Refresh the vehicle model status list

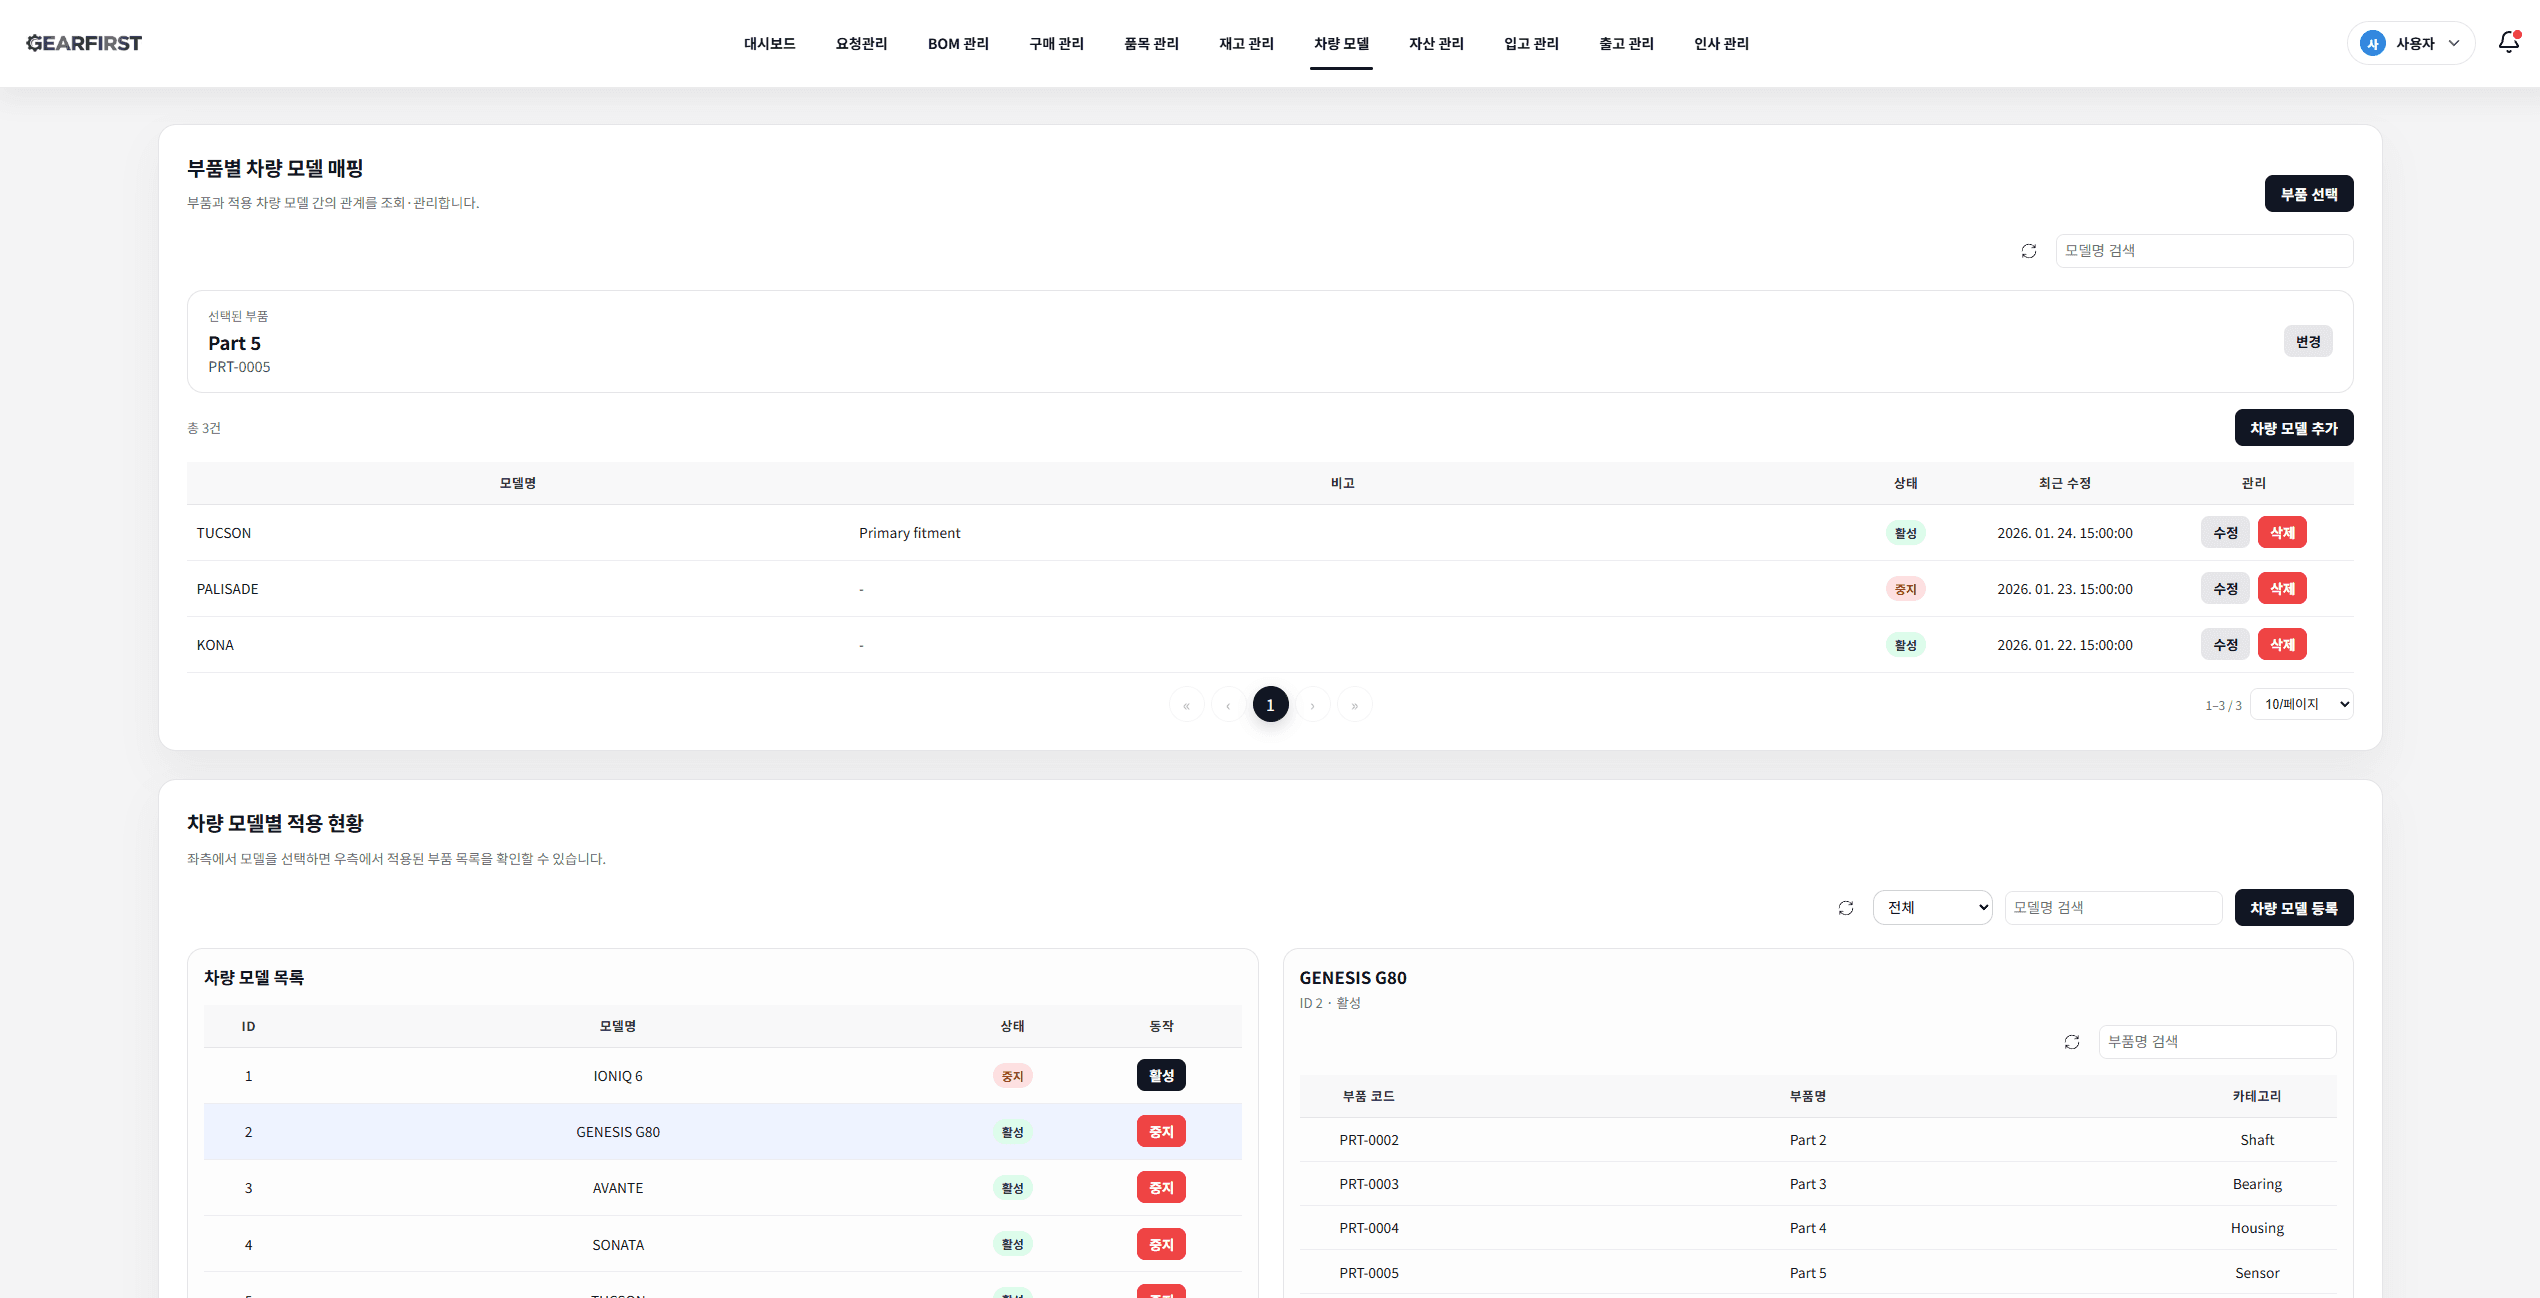tap(1845, 908)
